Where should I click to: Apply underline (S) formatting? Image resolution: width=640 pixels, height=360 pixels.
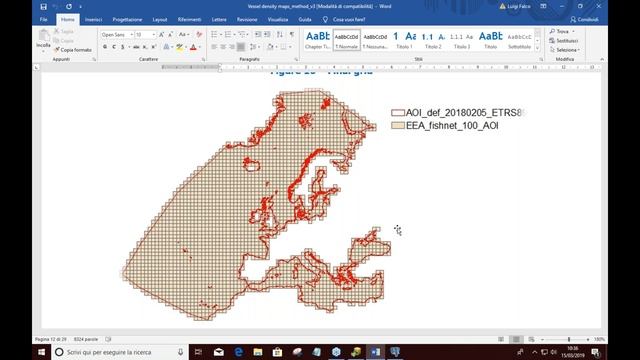click(122, 47)
